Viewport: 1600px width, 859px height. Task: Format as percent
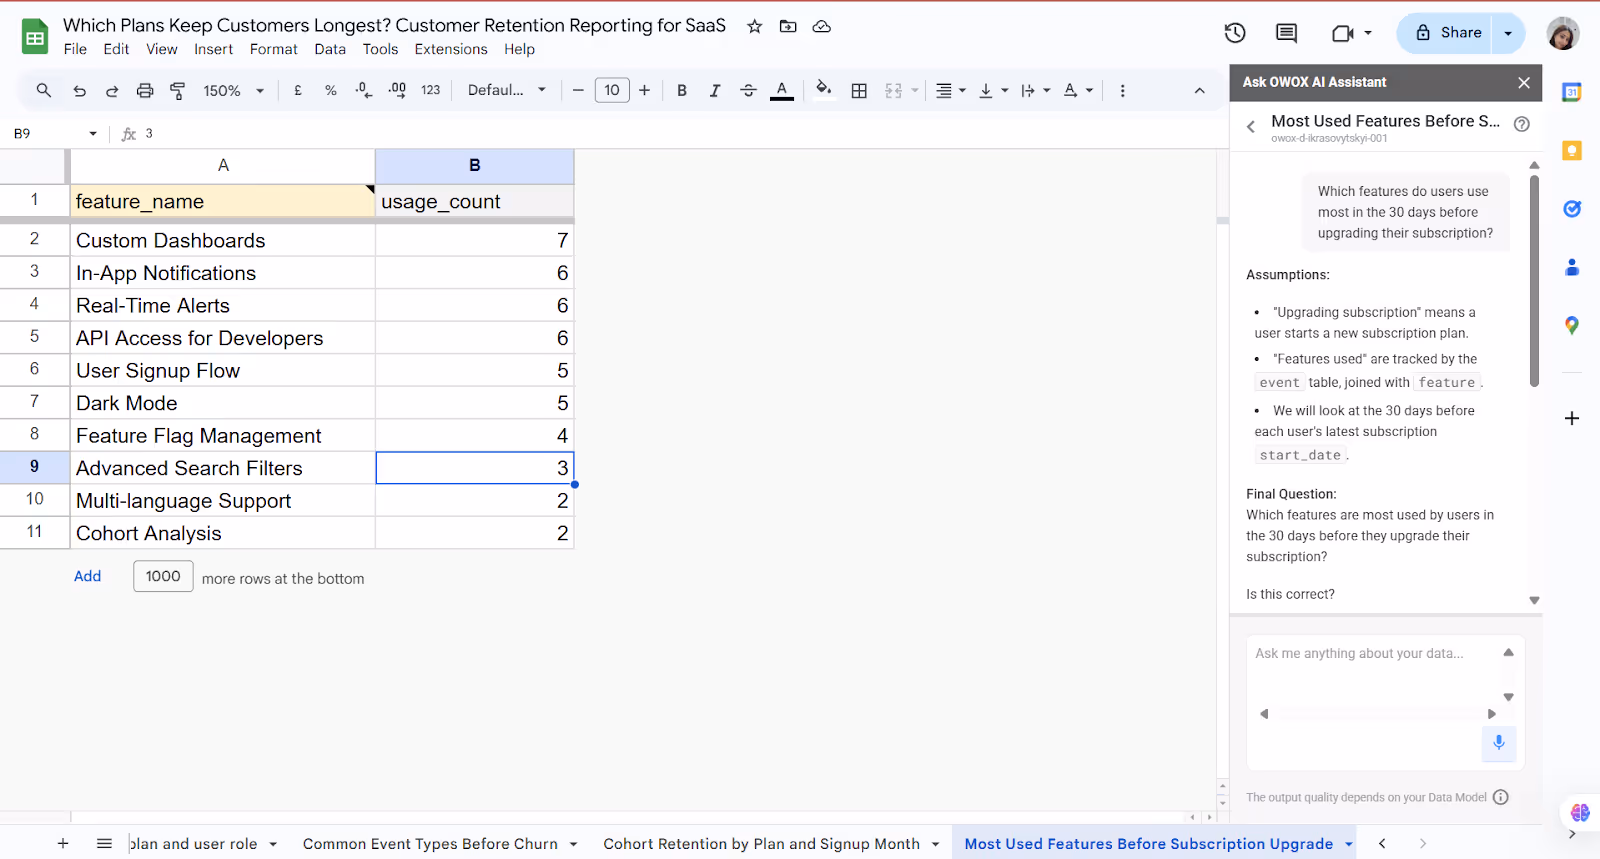click(331, 90)
